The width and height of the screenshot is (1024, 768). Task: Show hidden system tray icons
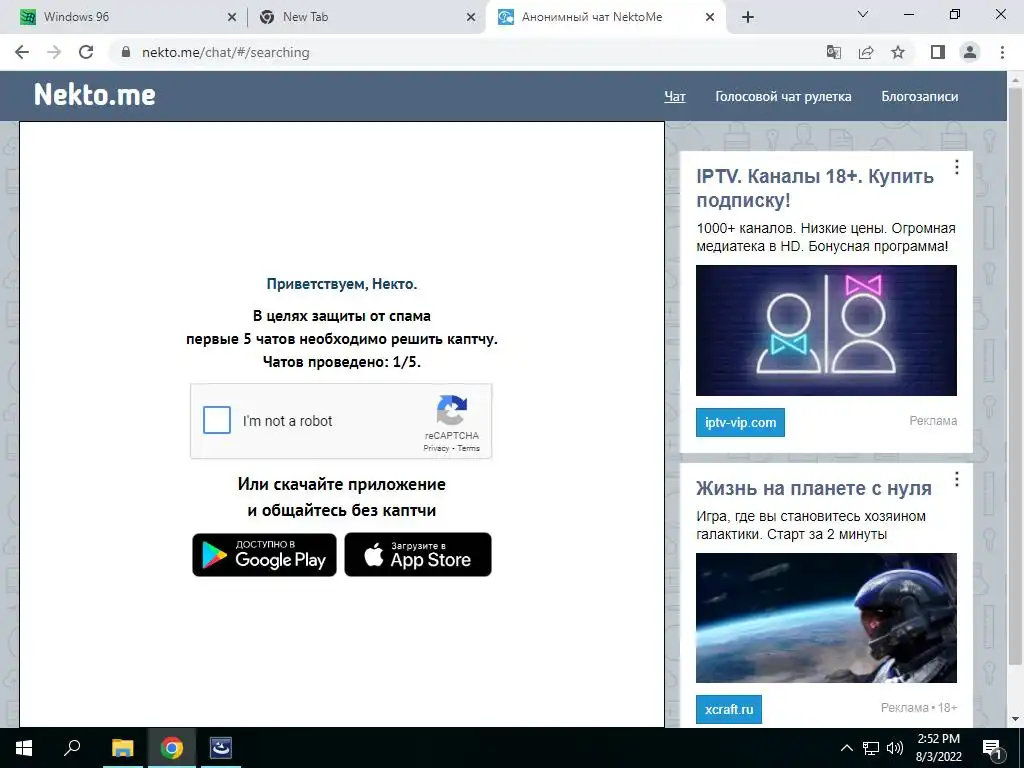pyautogui.click(x=846, y=748)
